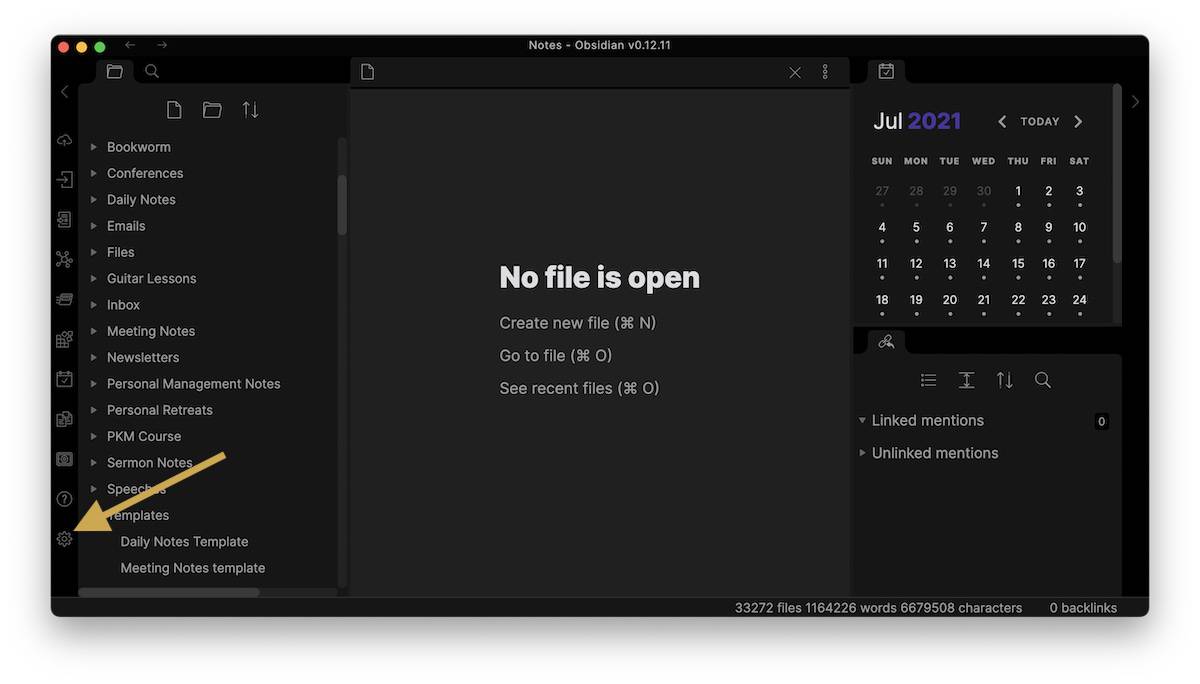Show the backlinks search filter

tap(1042, 380)
